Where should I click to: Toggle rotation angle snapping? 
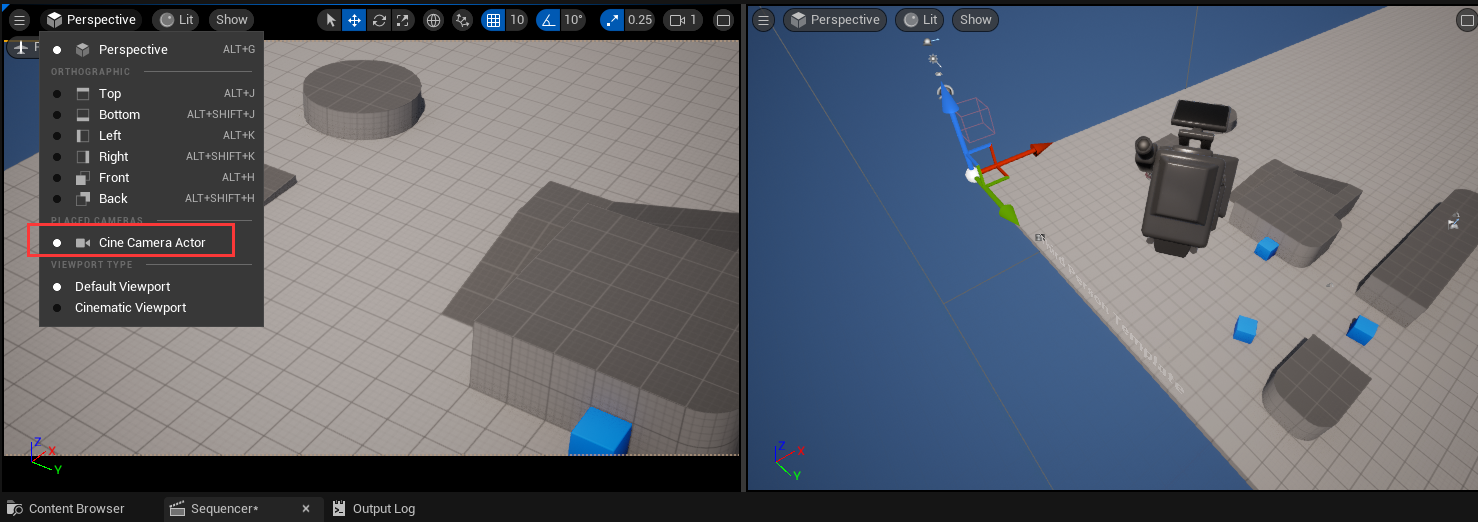tap(547, 20)
